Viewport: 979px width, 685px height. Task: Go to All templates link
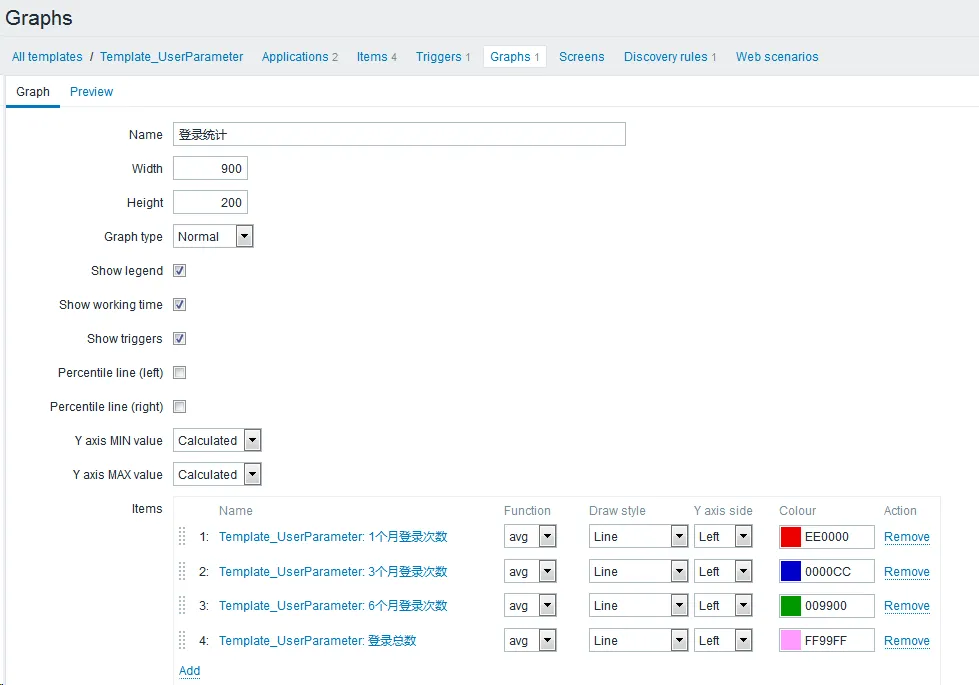coord(47,57)
